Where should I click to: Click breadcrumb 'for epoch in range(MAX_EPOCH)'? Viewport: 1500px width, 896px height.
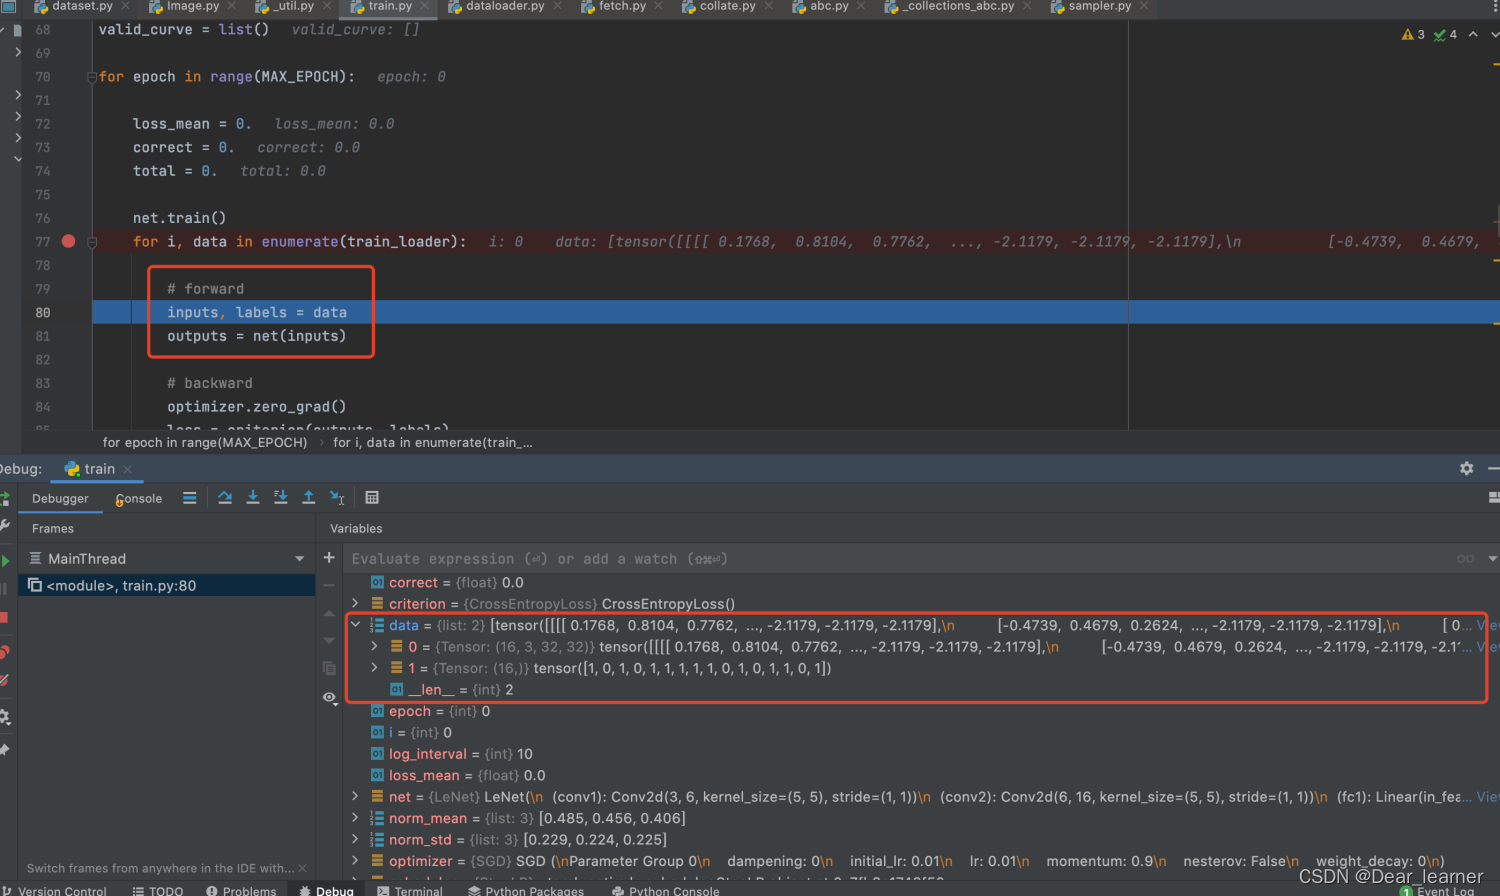(x=205, y=442)
